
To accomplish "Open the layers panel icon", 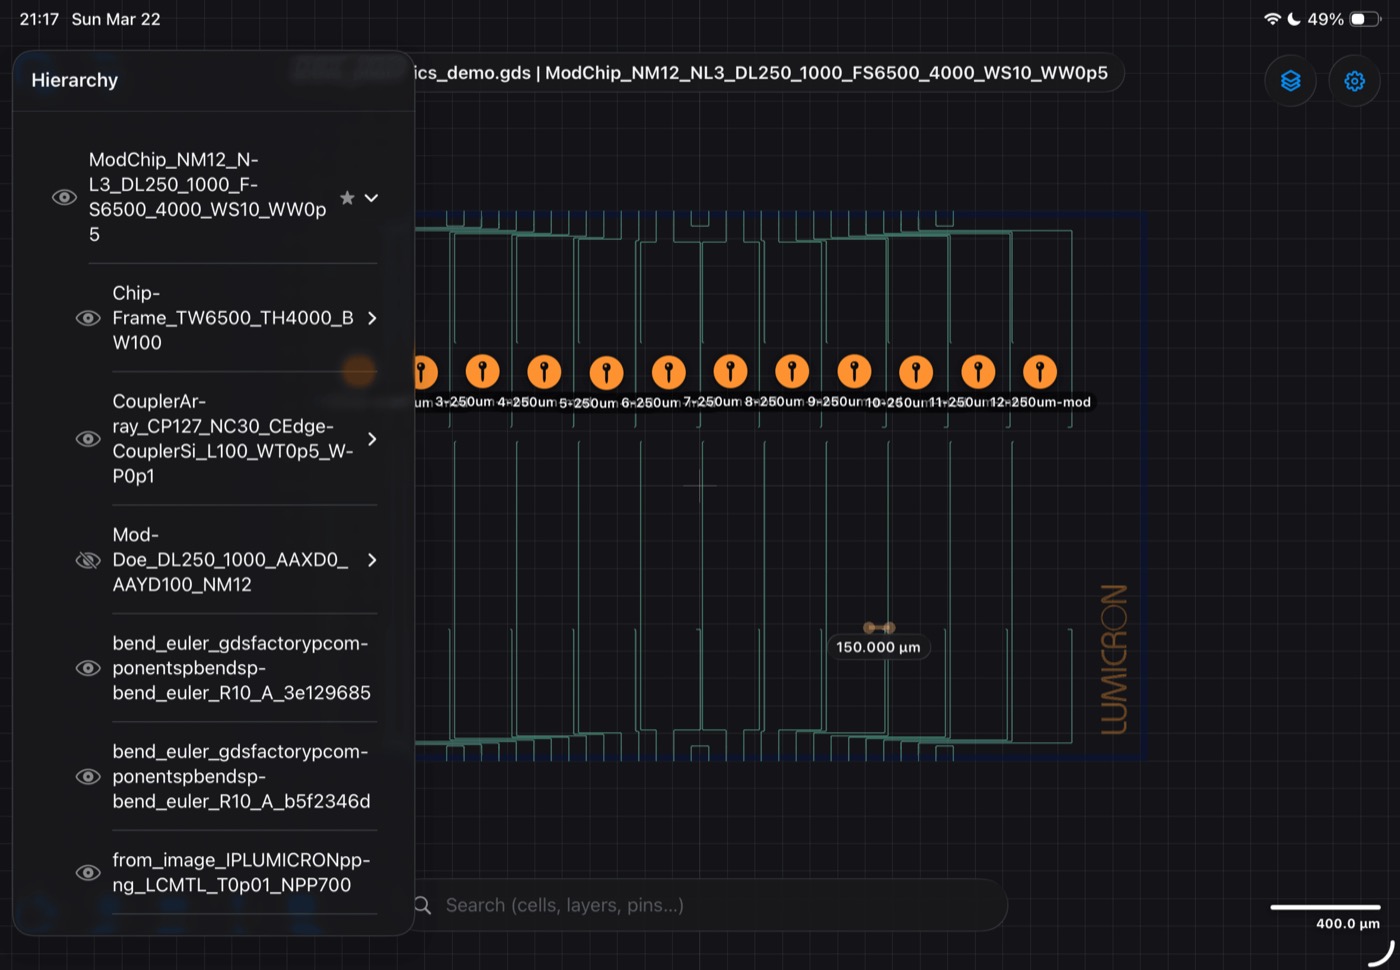I will coord(1290,81).
